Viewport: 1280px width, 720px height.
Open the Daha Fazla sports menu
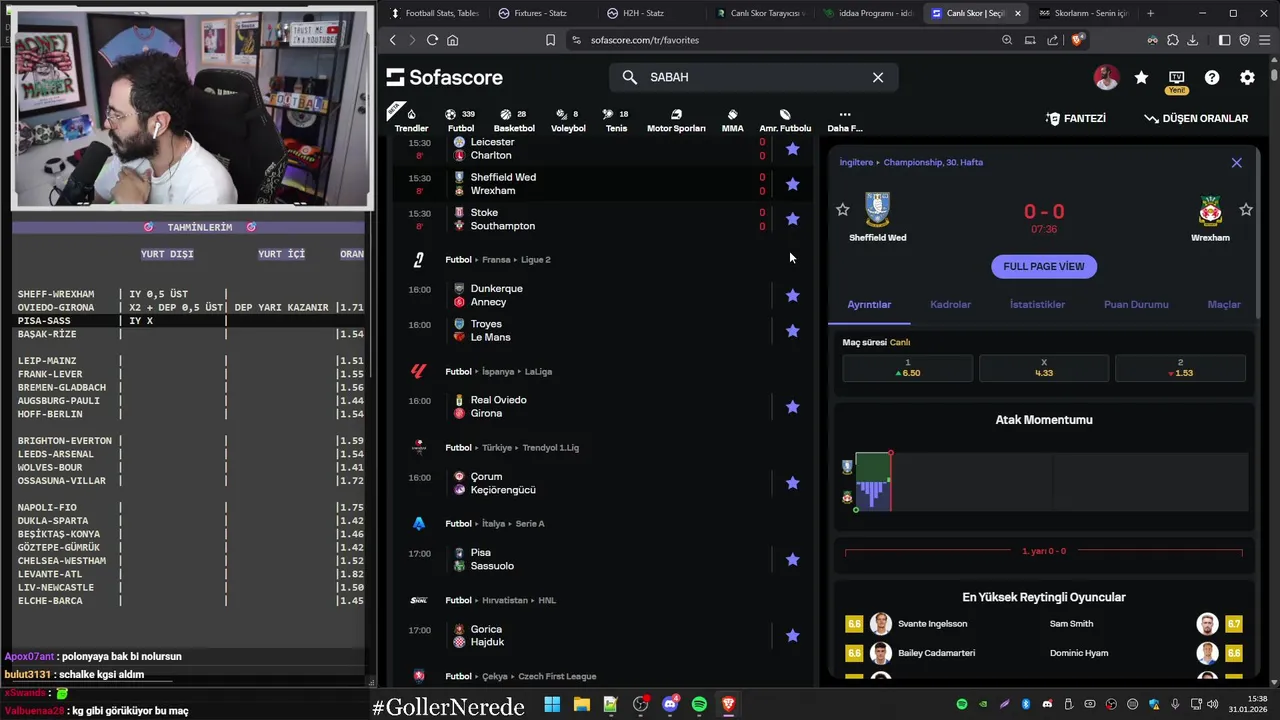(x=845, y=120)
